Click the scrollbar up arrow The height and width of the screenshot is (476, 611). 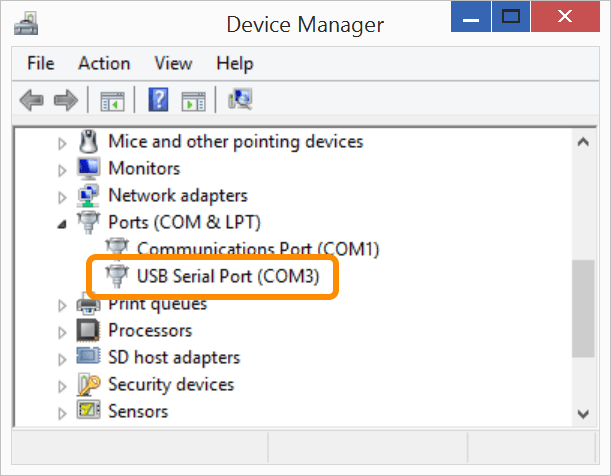tap(582, 142)
